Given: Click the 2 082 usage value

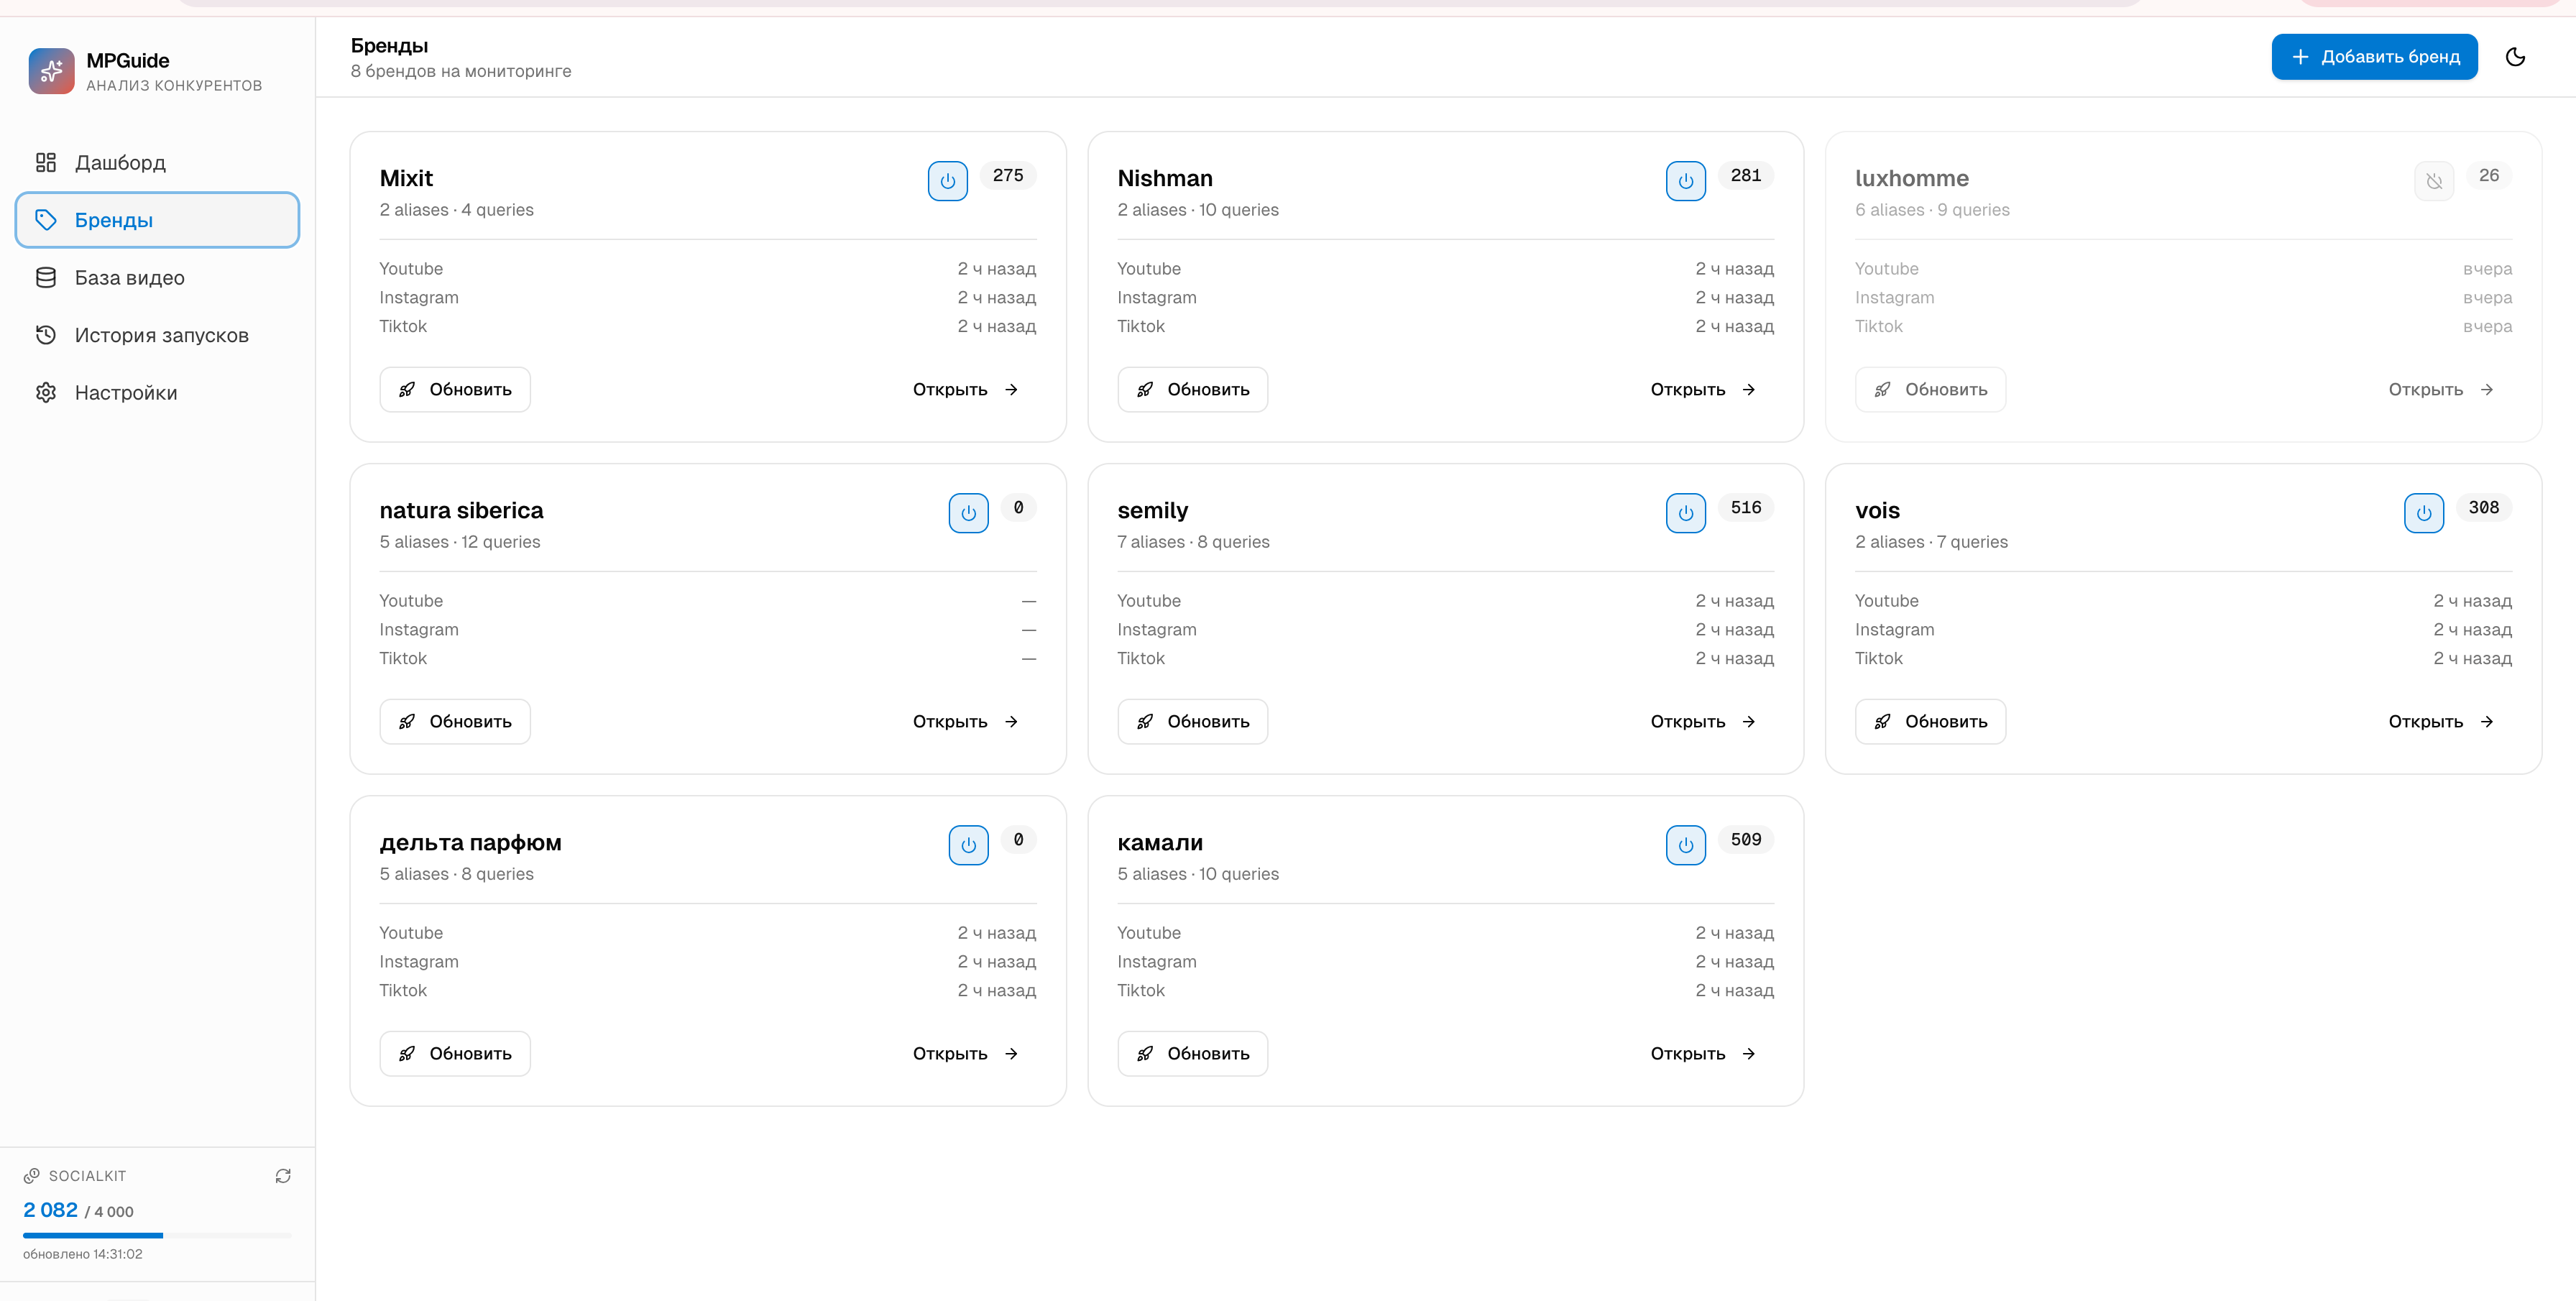Looking at the screenshot, I should click(x=50, y=1210).
